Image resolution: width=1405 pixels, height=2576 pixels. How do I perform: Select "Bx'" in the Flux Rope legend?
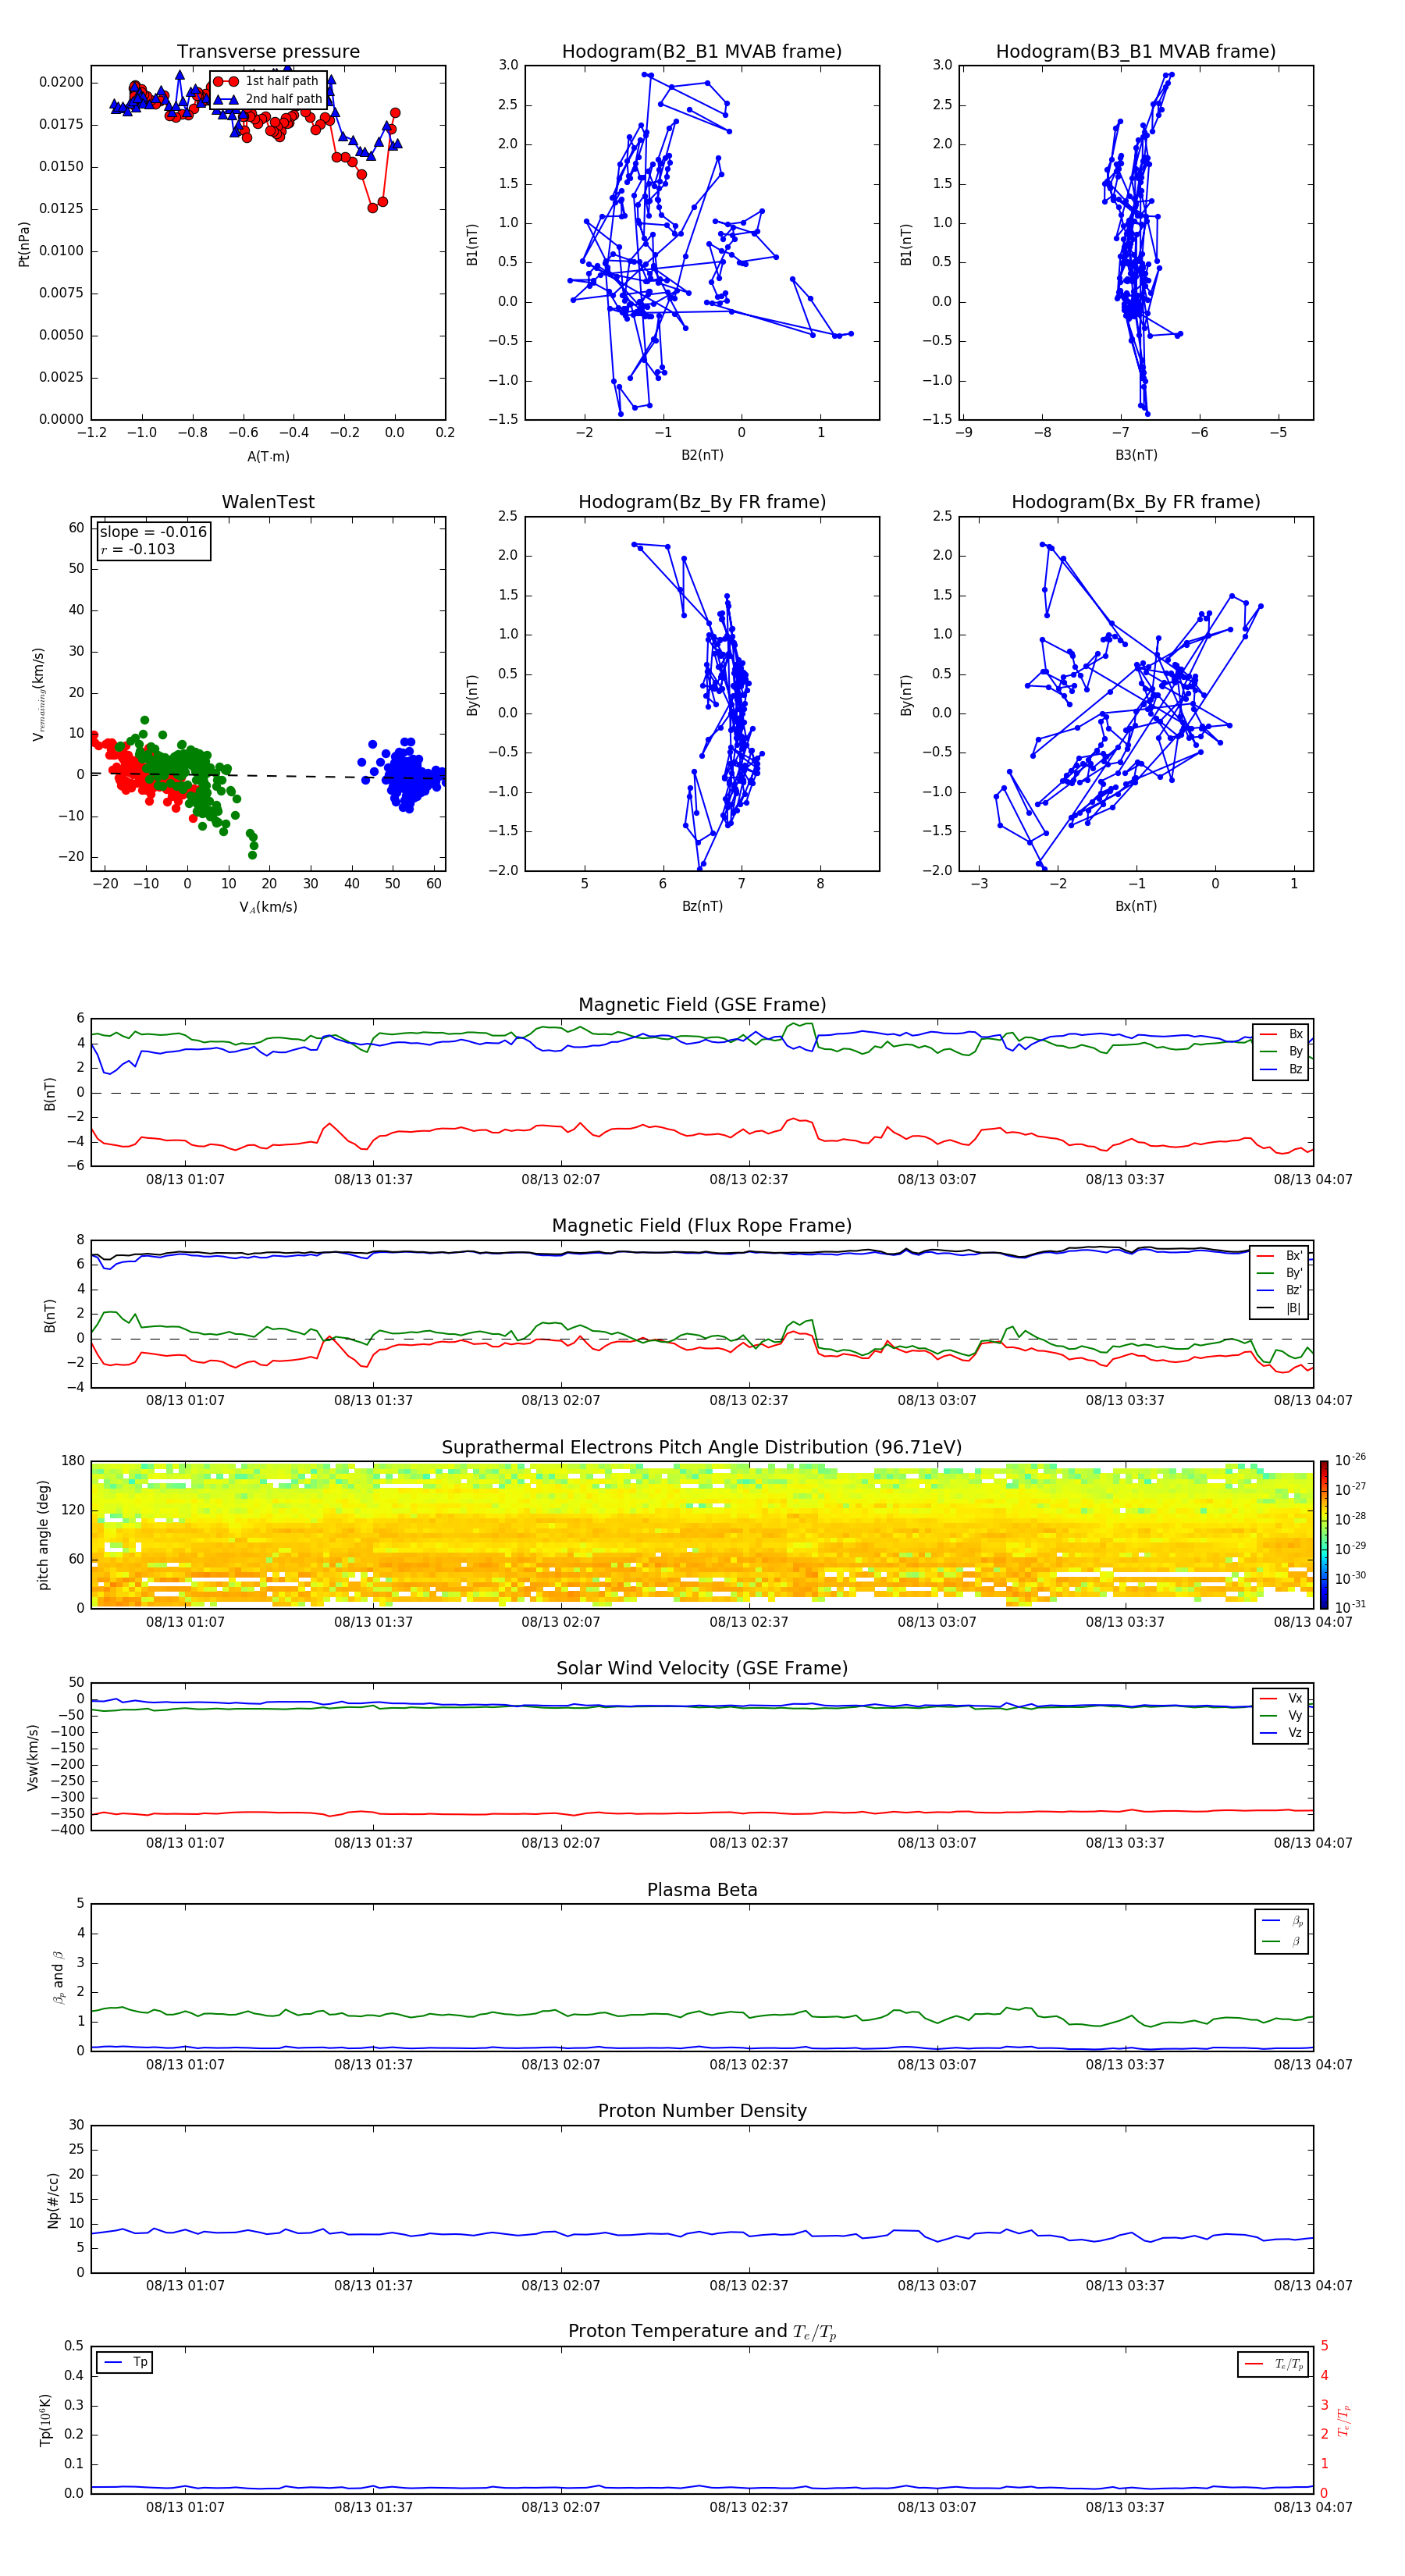coord(1279,1256)
